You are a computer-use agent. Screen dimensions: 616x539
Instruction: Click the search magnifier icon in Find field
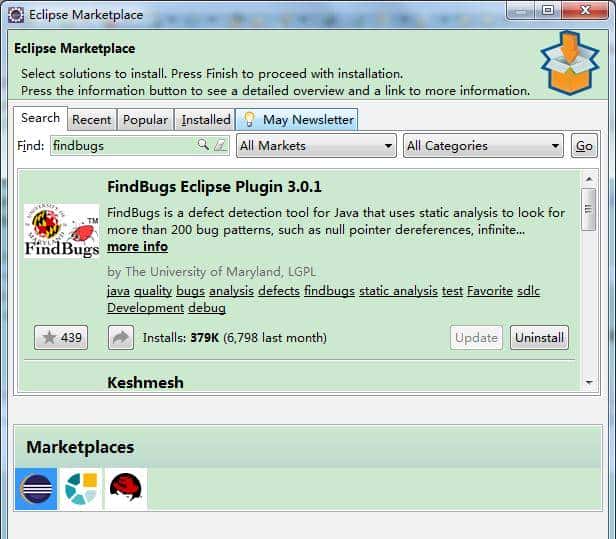204,146
